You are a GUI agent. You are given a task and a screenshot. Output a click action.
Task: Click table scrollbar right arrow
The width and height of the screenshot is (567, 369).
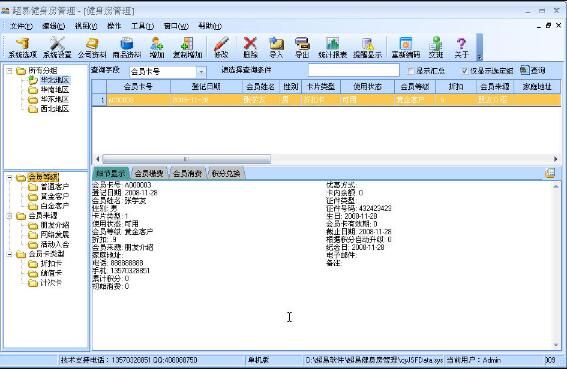point(556,159)
